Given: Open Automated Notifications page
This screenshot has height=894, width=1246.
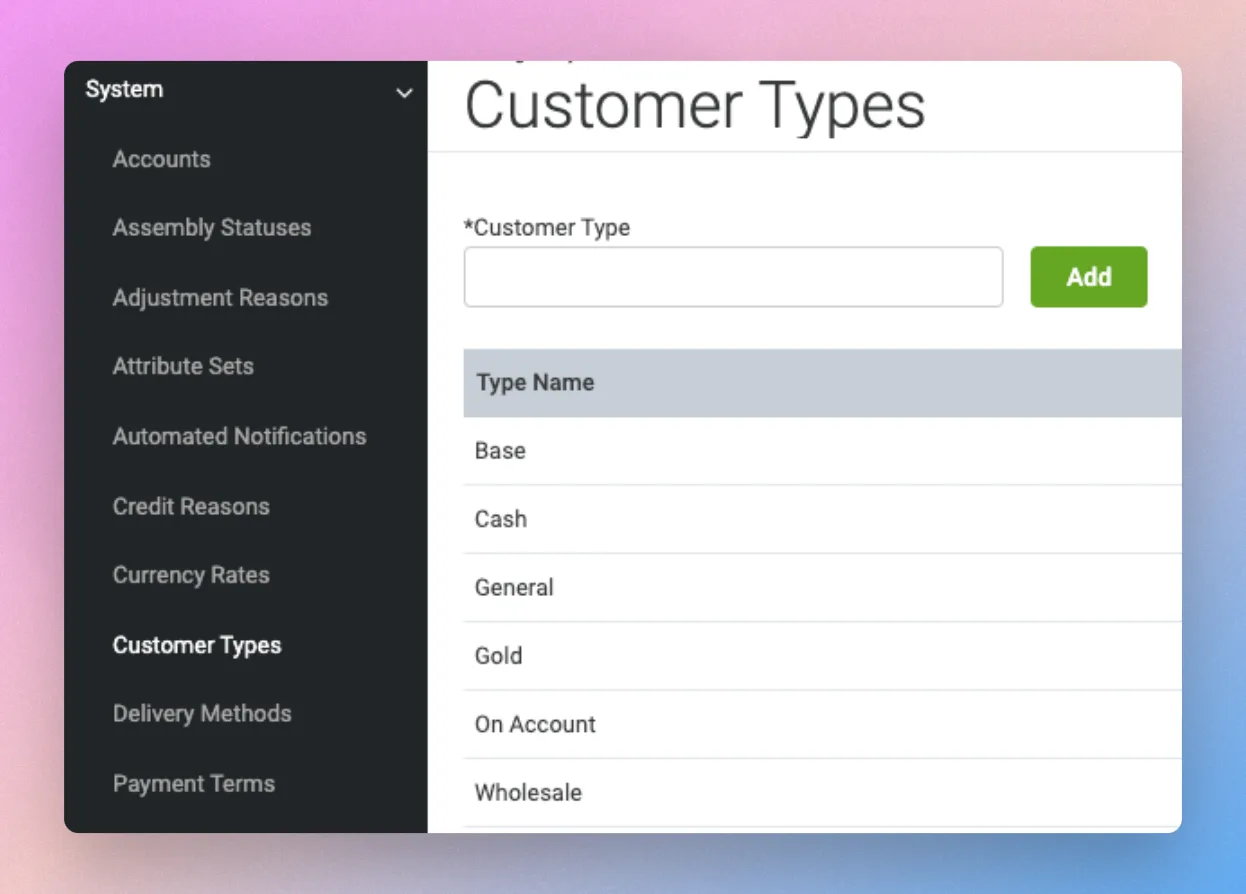Looking at the screenshot, I should tap(239, 436).
